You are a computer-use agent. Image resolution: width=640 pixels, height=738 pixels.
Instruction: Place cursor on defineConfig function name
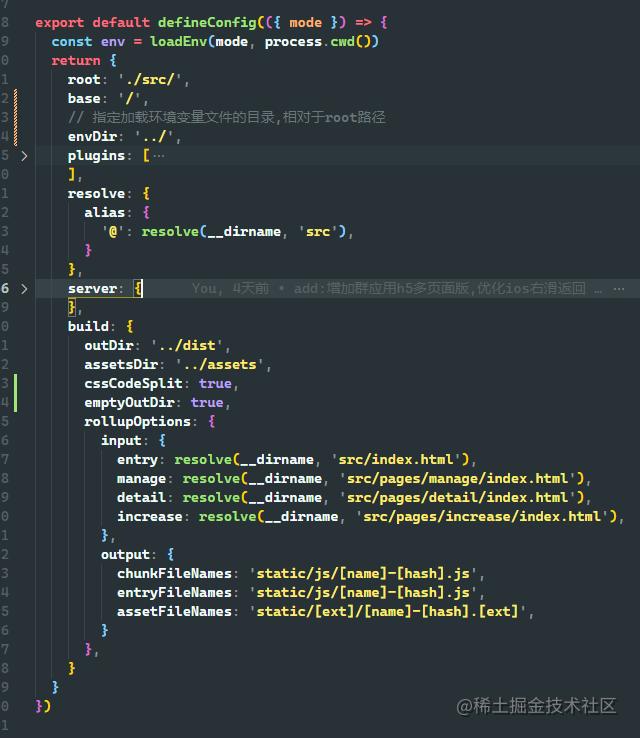point(207,23)
